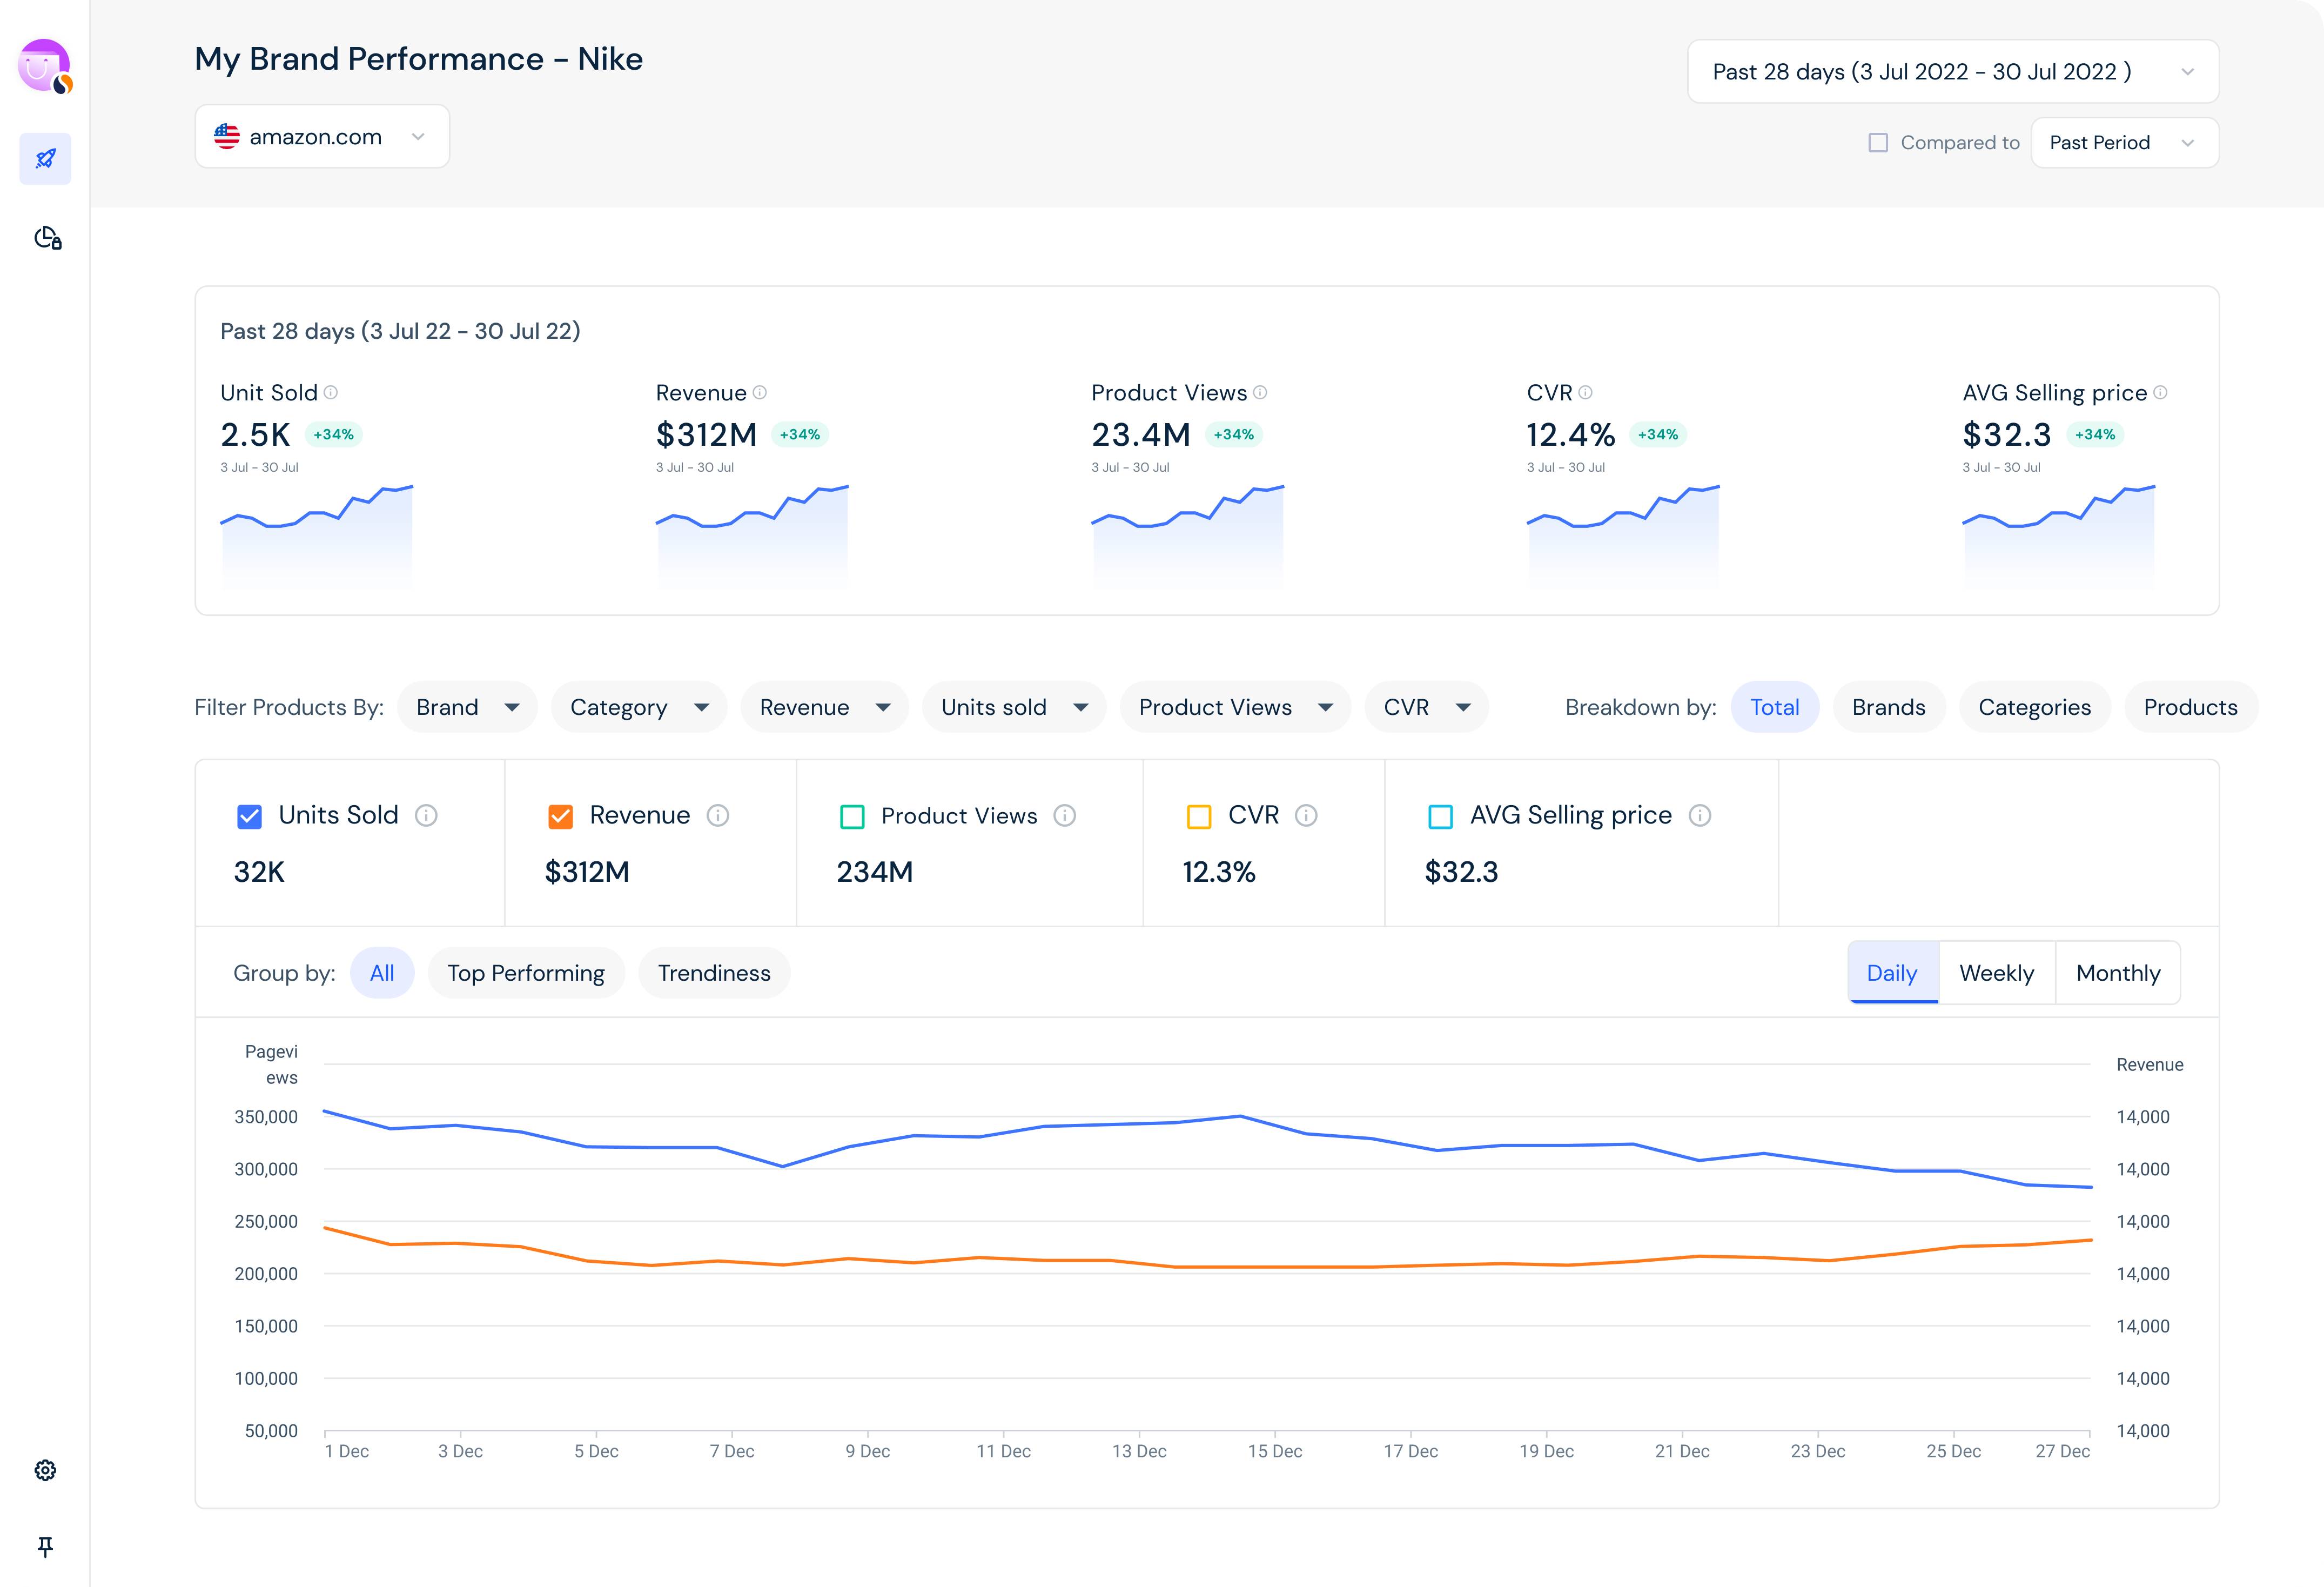Image resolution: width=2324 pixels, height=1587 pixels.
Task: Open the Category filter for products
Action: click(639, 707)
